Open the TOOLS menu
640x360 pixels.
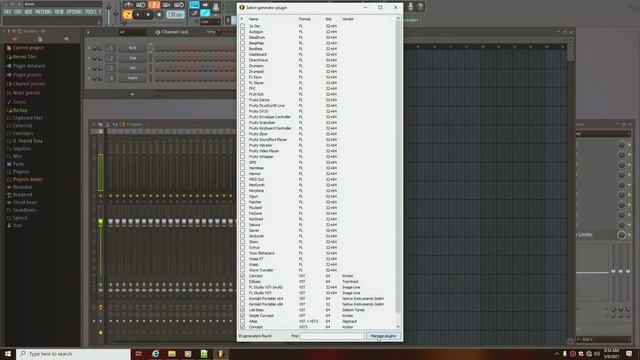[91, 12]
